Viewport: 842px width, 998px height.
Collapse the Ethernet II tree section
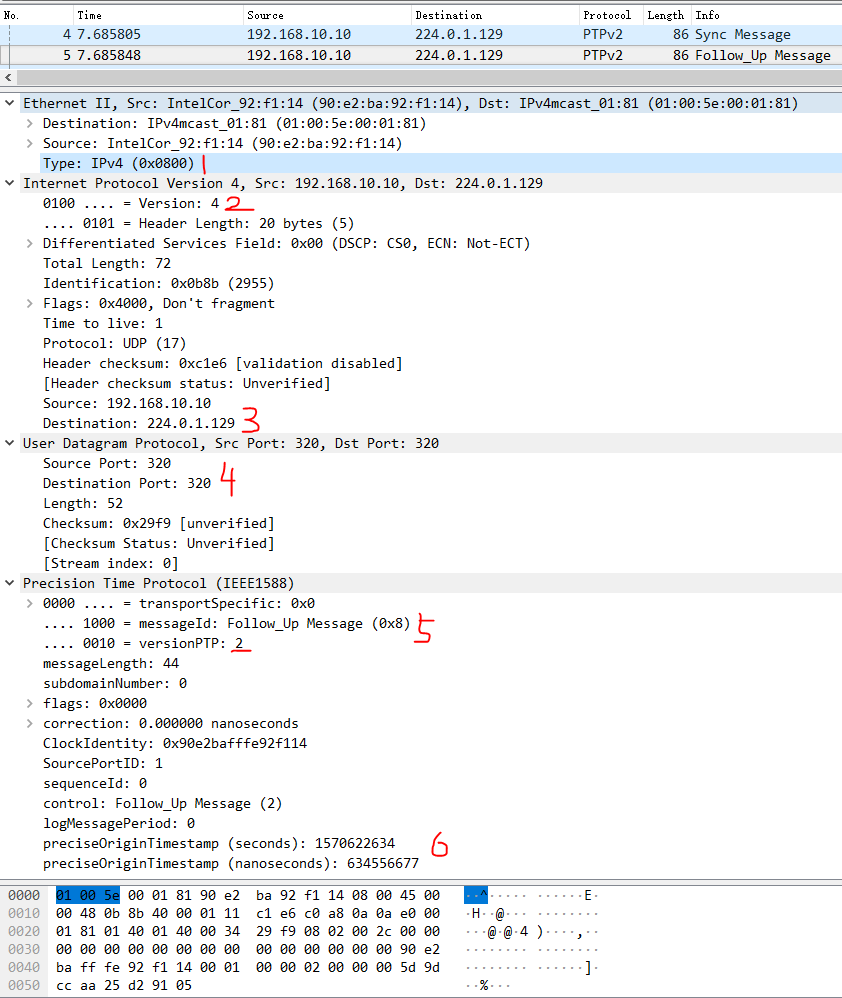pyautogui.click(x=10, y=103)
